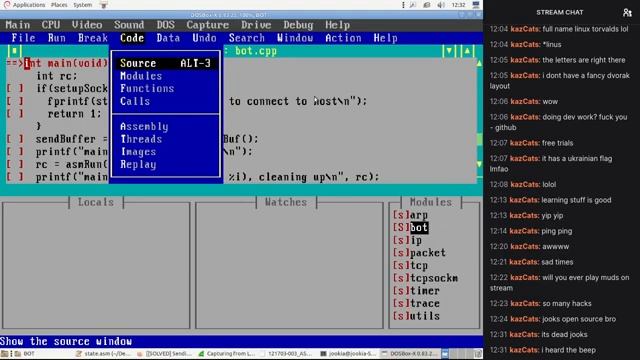Click the source scrollbar up arrow
This screenshot has width=640, height=360.
click(480, 63)
